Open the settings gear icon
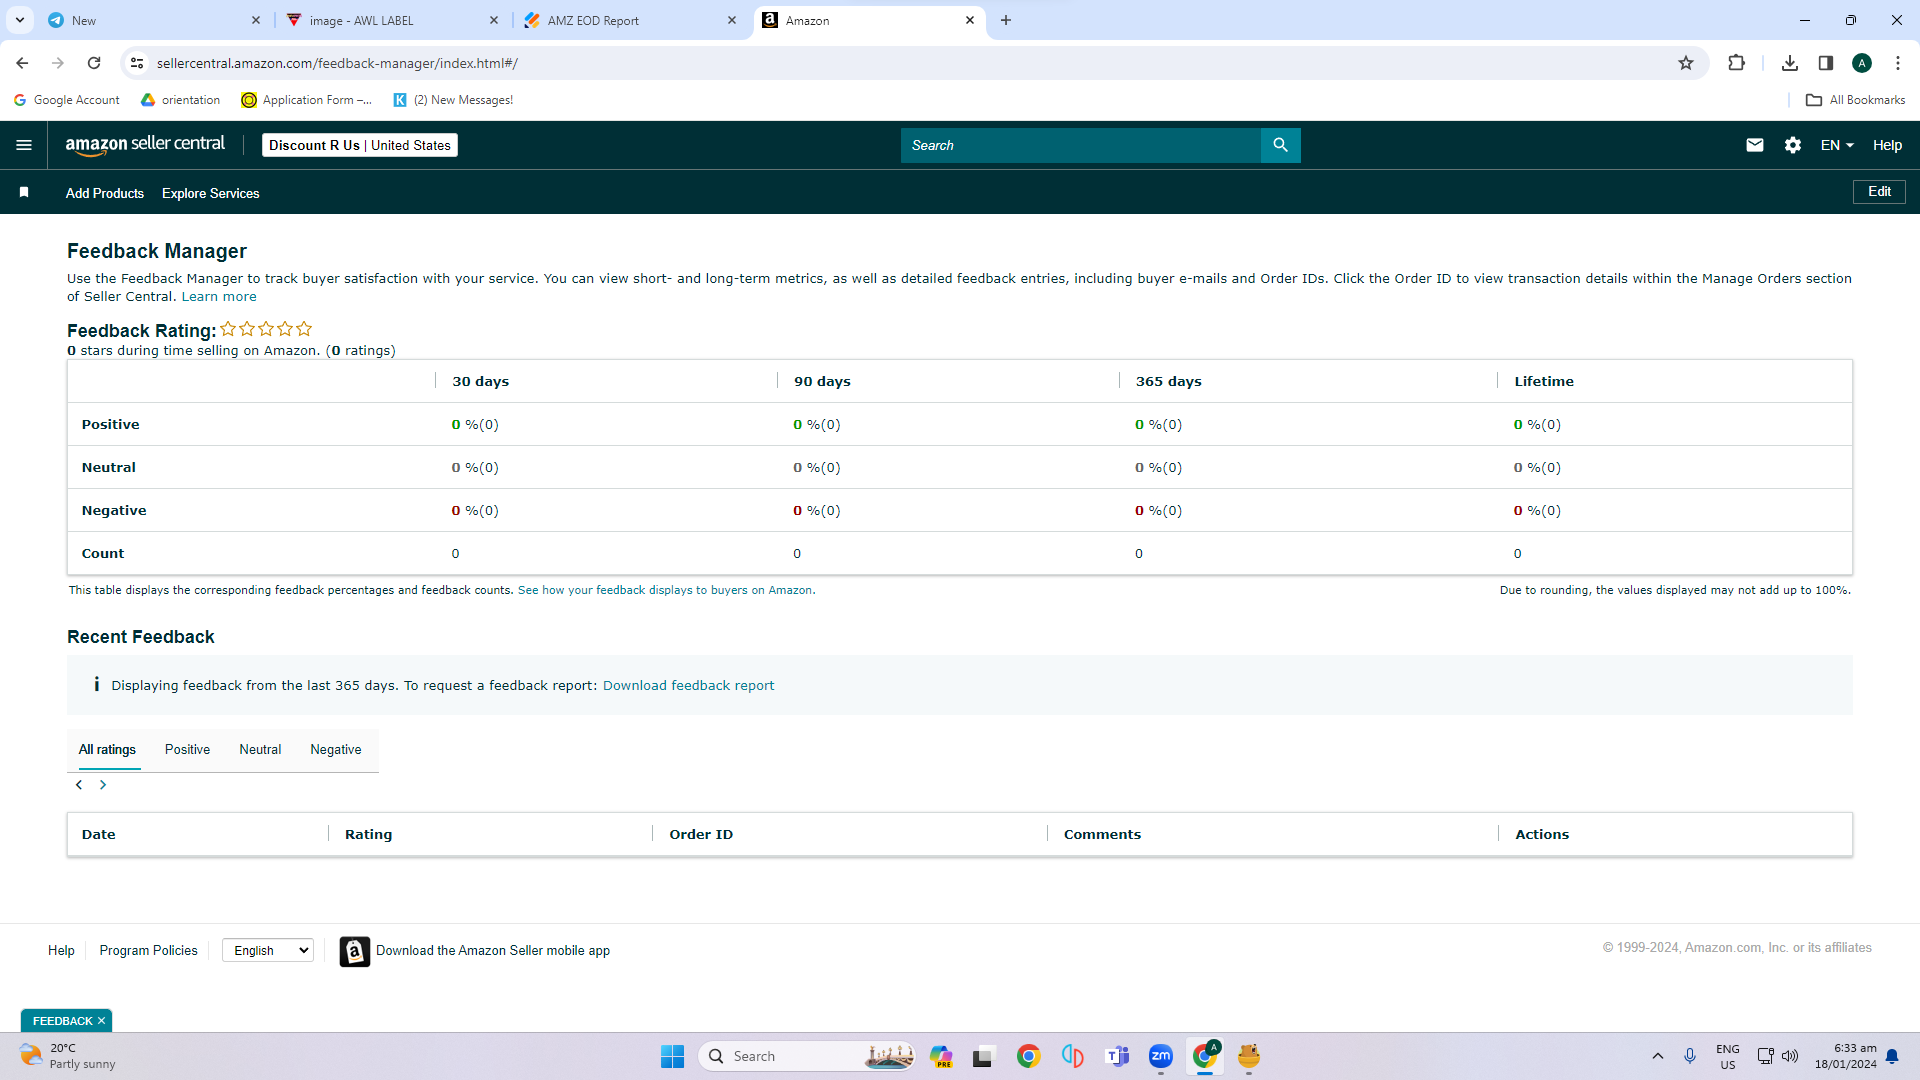1920x1080 pixels. 1793,145
